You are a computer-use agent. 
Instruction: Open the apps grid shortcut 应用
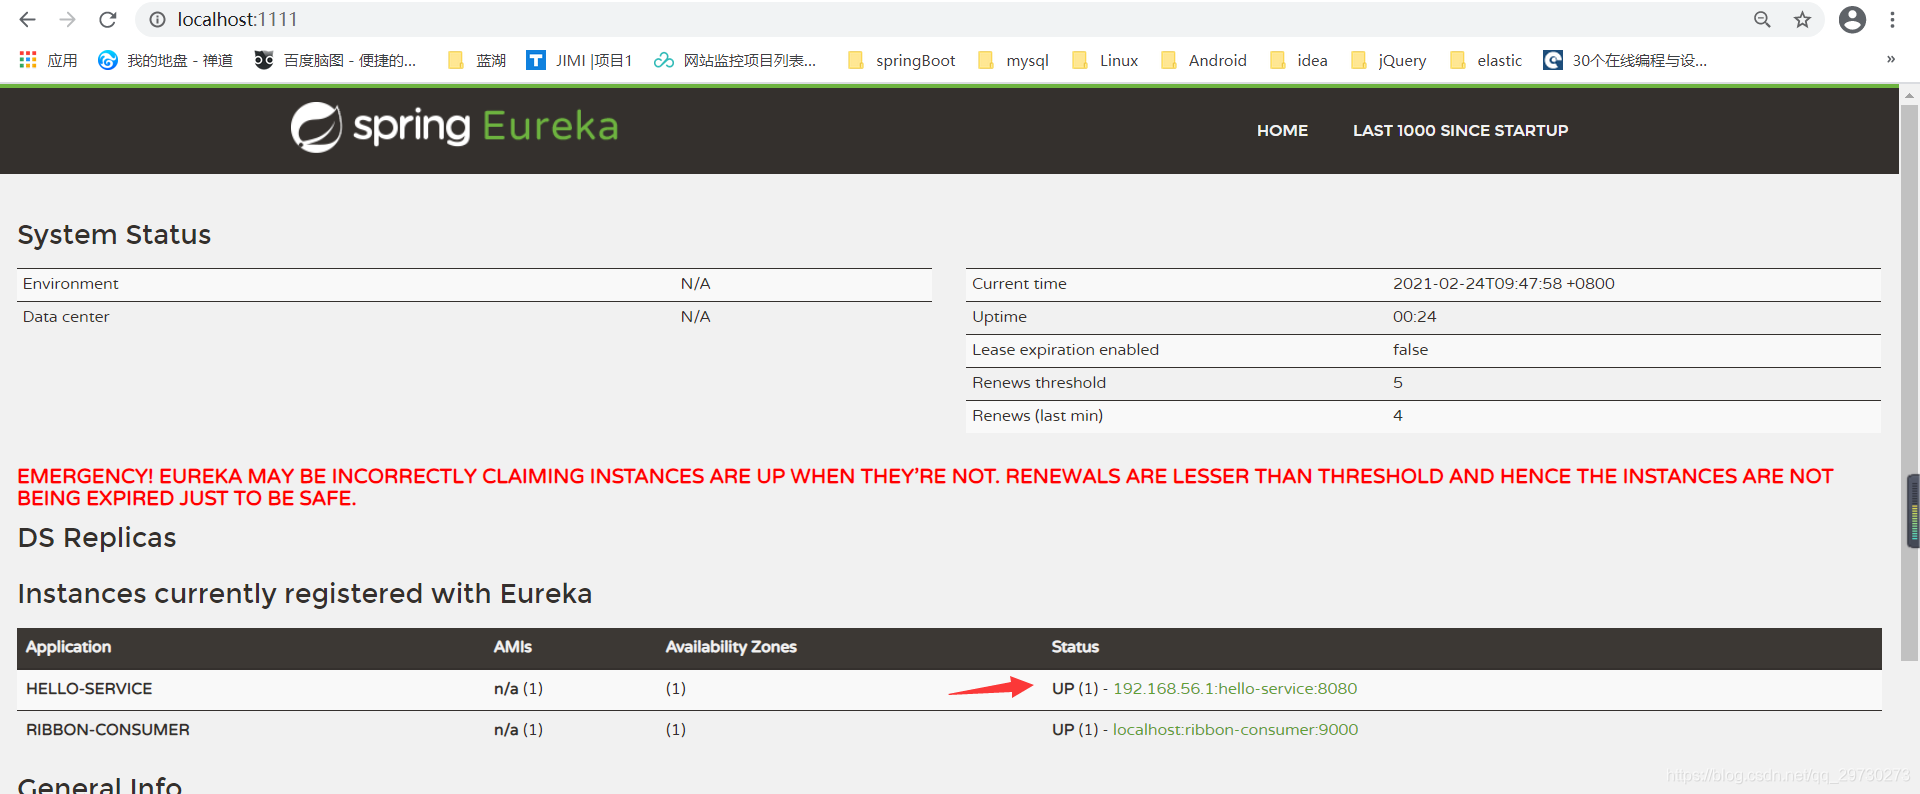48,60
